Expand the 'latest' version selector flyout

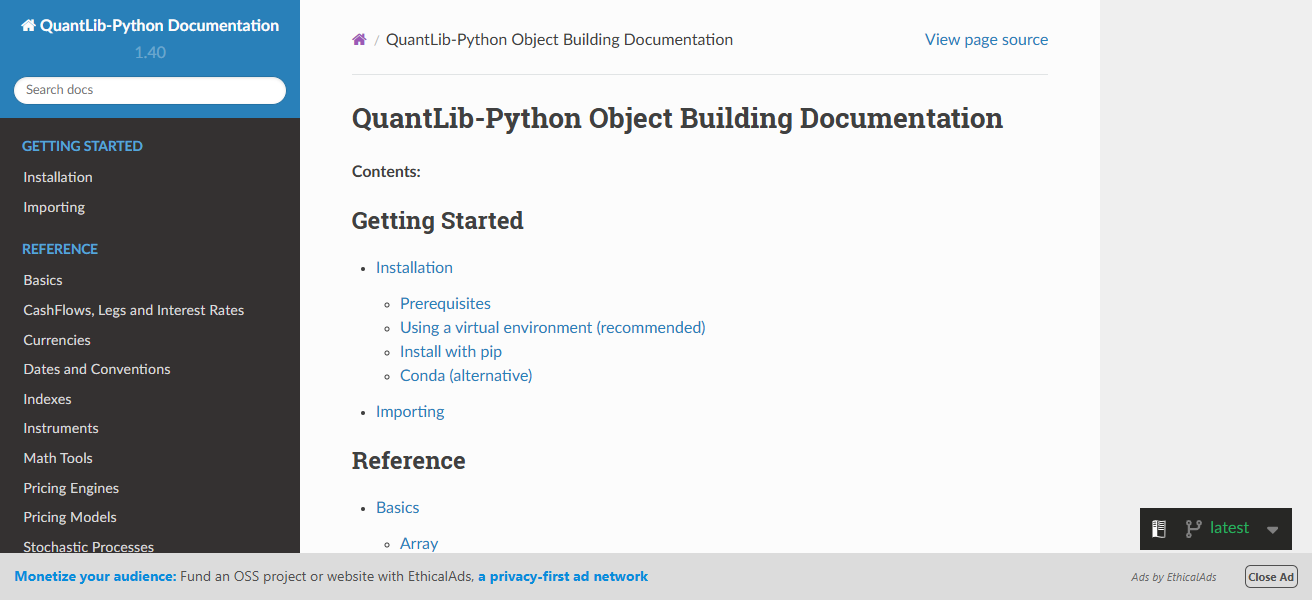(x=1228, y=528)
